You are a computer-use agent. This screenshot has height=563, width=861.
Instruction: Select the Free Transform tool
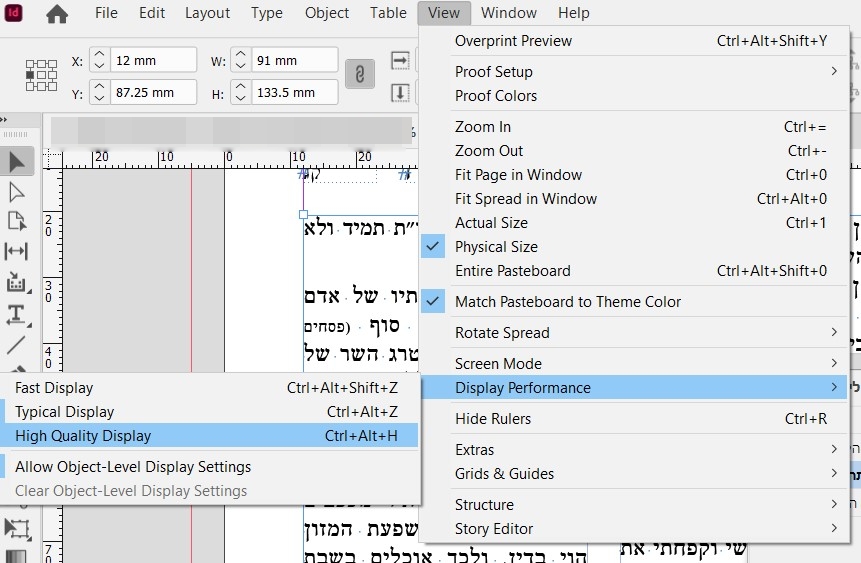coord(16,528)
